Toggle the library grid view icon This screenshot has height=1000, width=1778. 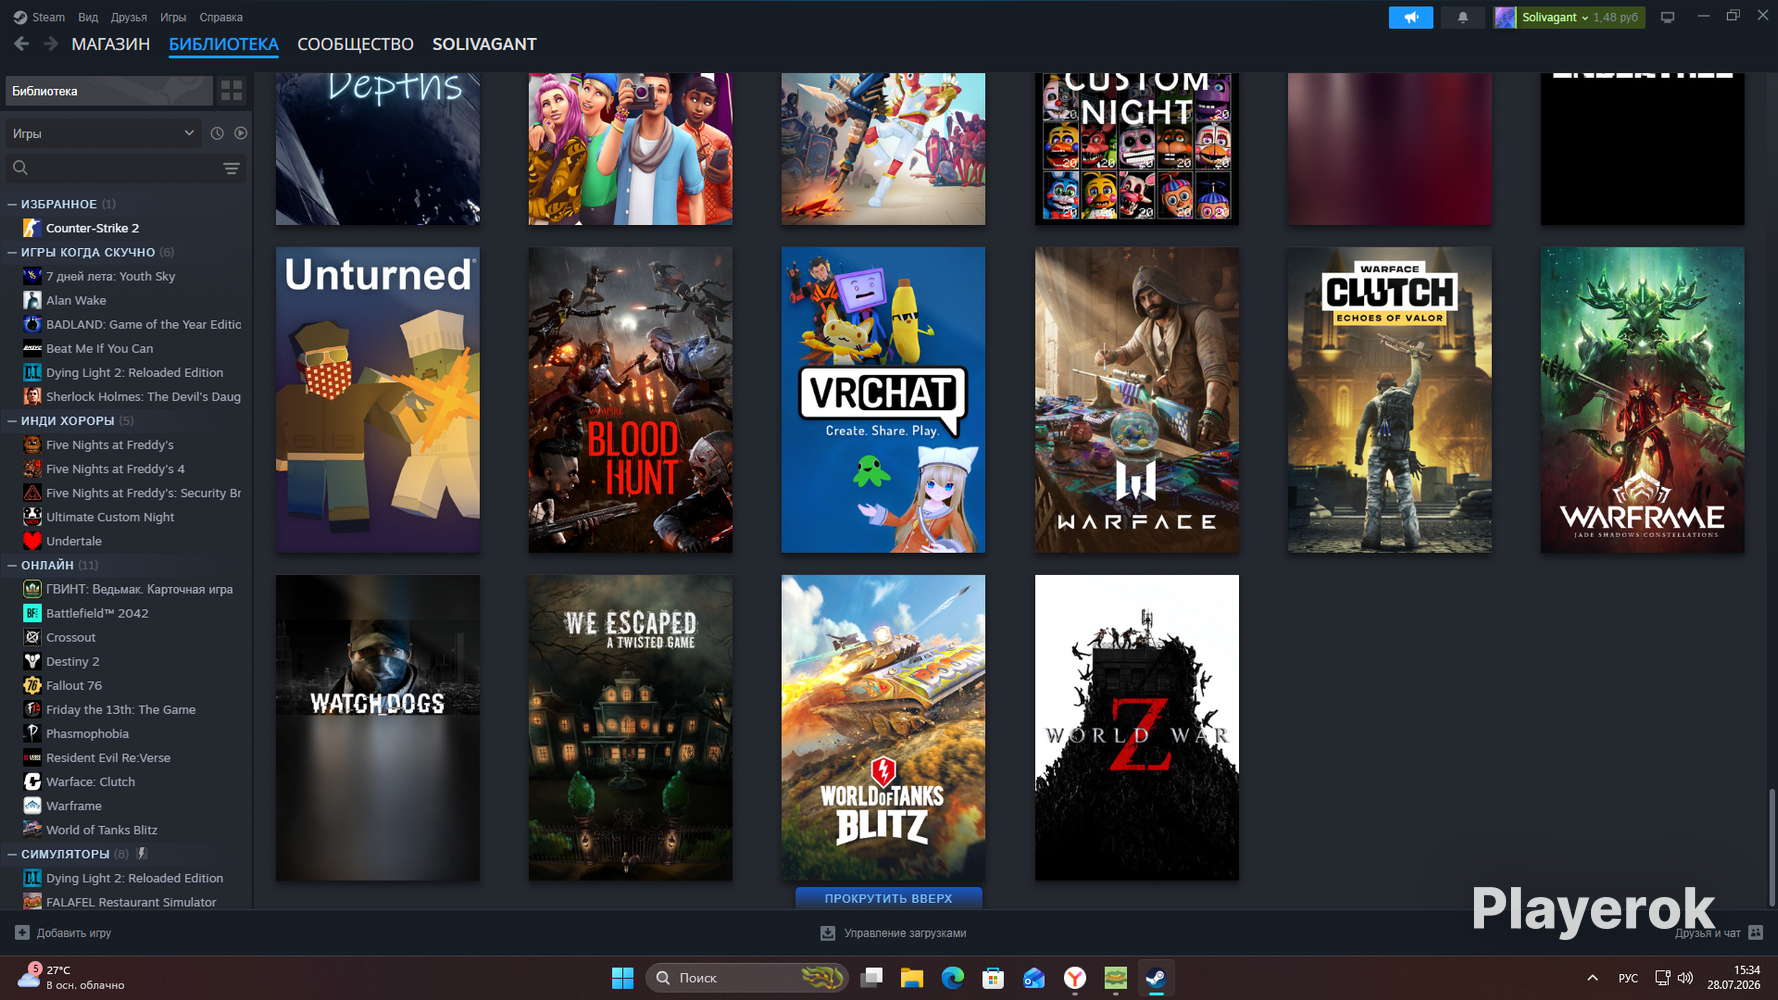click(x=231, y=91)
